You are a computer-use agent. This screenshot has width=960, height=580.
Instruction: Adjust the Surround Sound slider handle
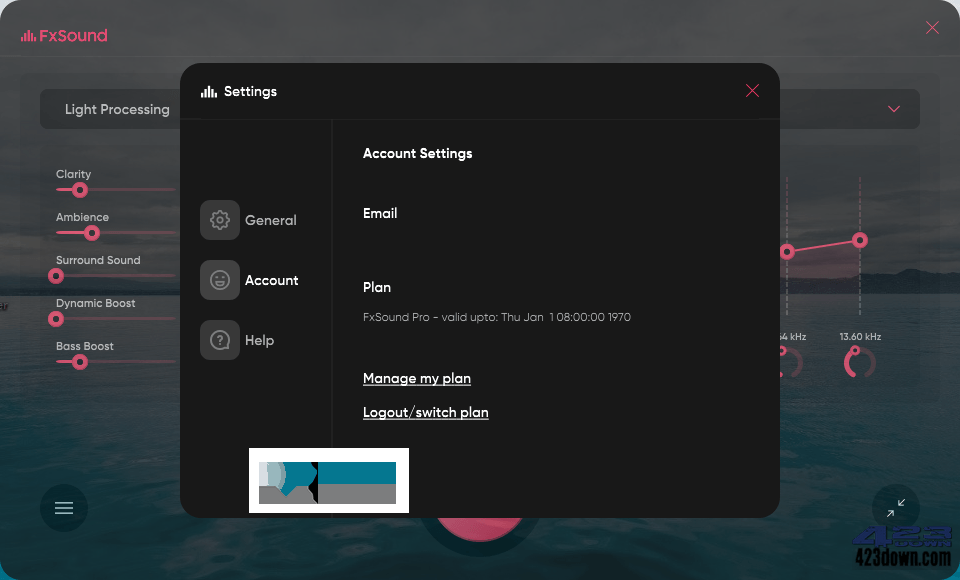(x=56, y=276)
